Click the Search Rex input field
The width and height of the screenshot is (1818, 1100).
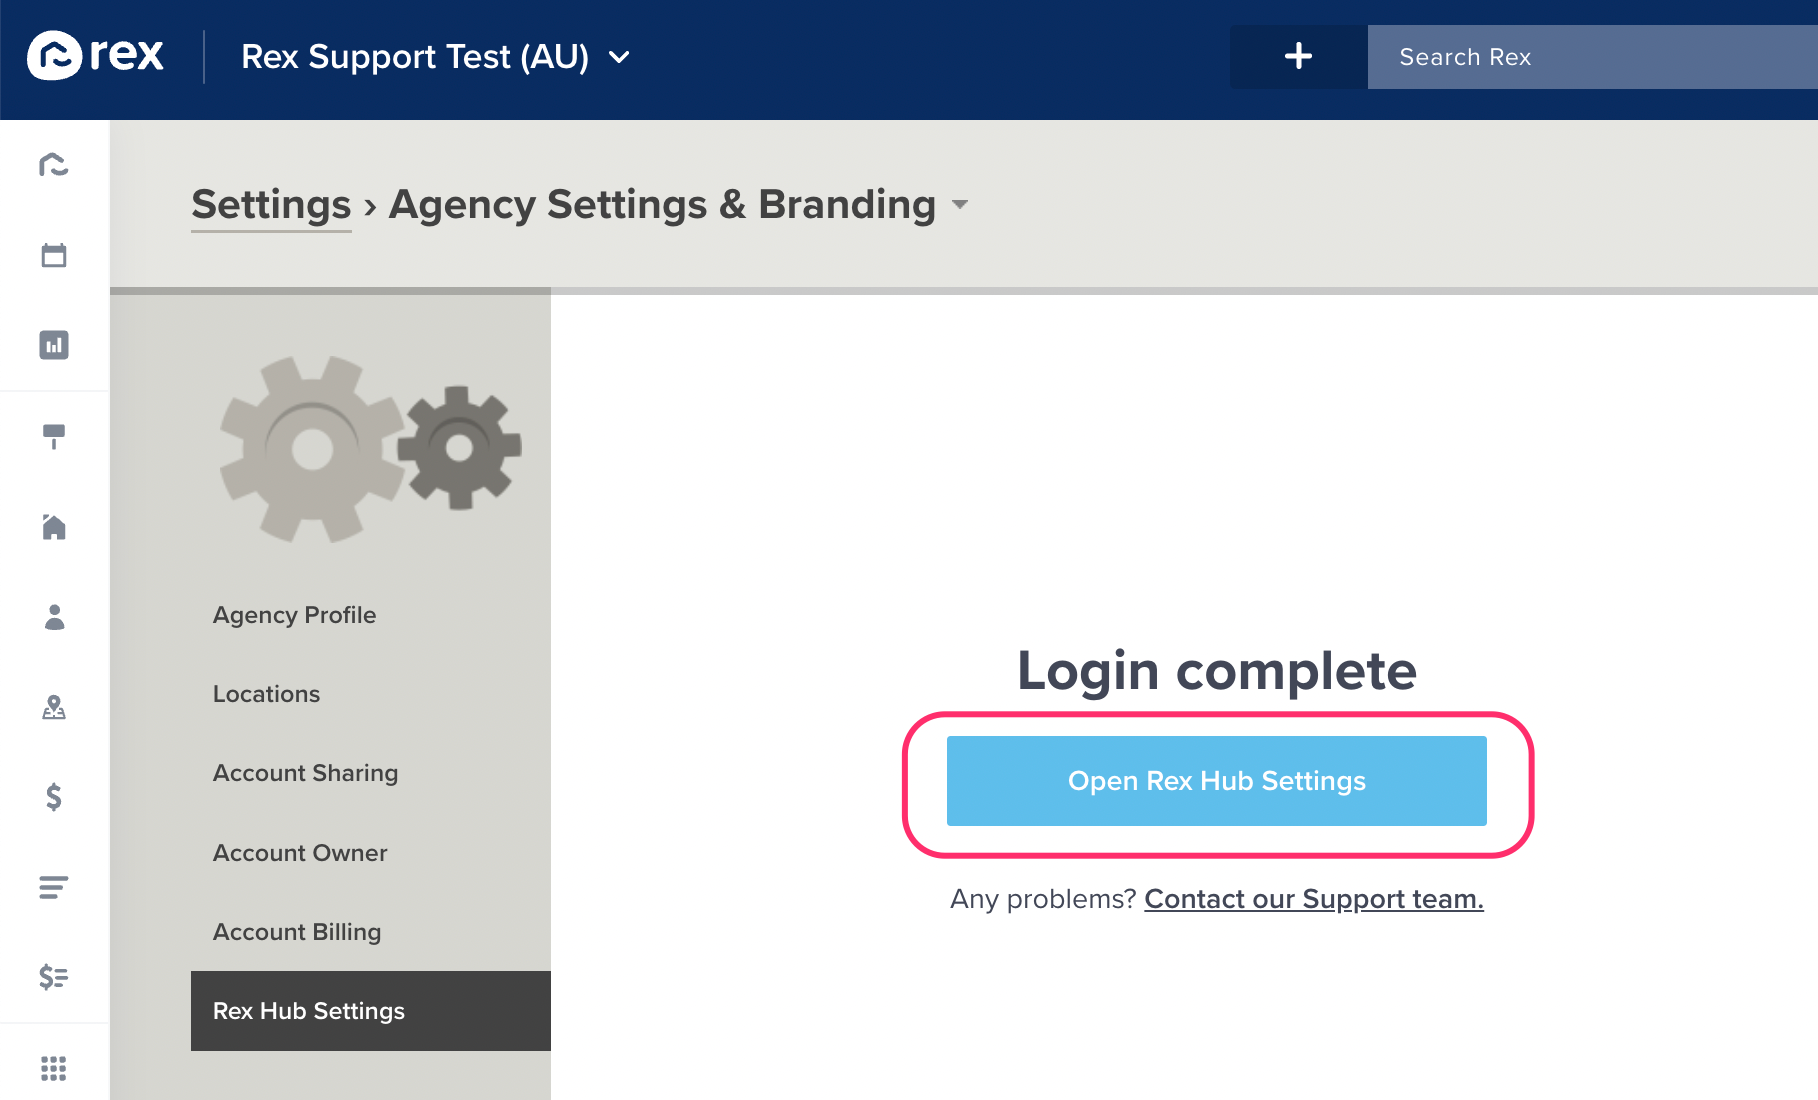[1592, 57]
